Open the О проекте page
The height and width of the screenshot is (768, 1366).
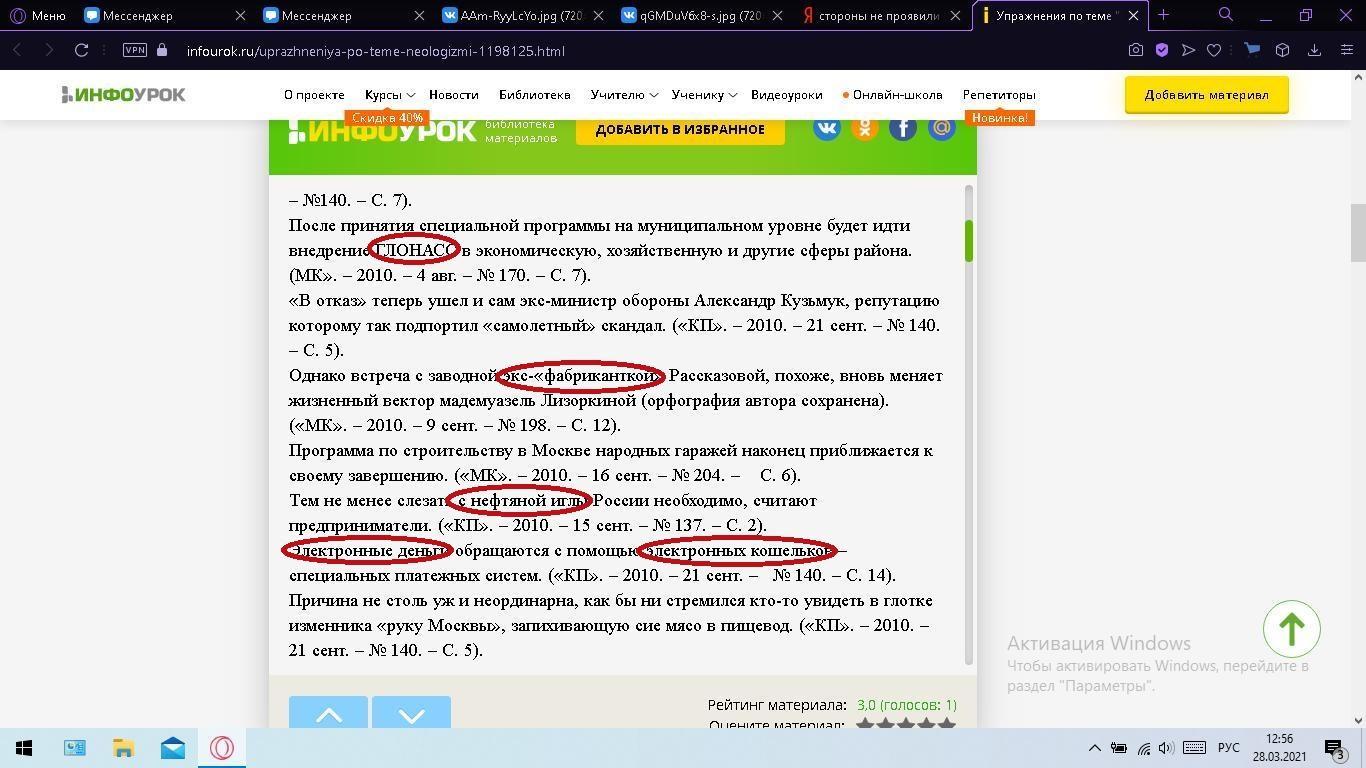(314, 94)
